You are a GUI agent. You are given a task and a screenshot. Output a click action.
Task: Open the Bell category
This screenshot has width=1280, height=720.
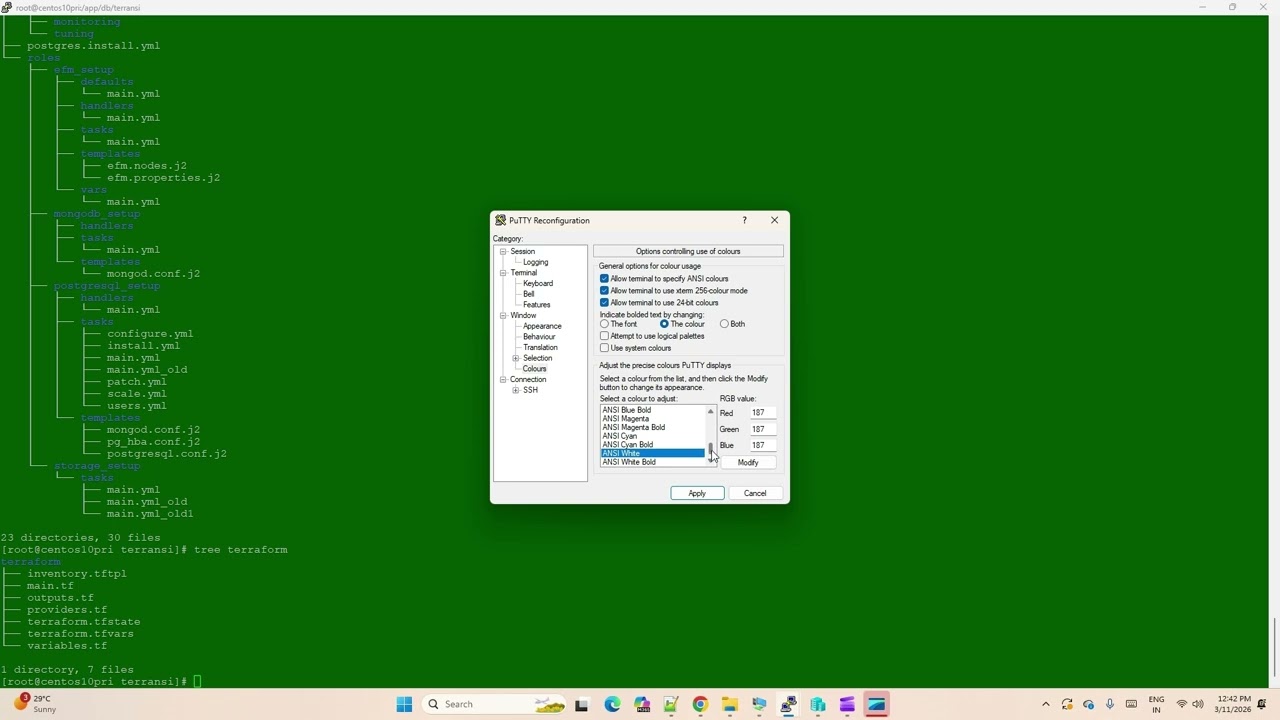point(529,294)
